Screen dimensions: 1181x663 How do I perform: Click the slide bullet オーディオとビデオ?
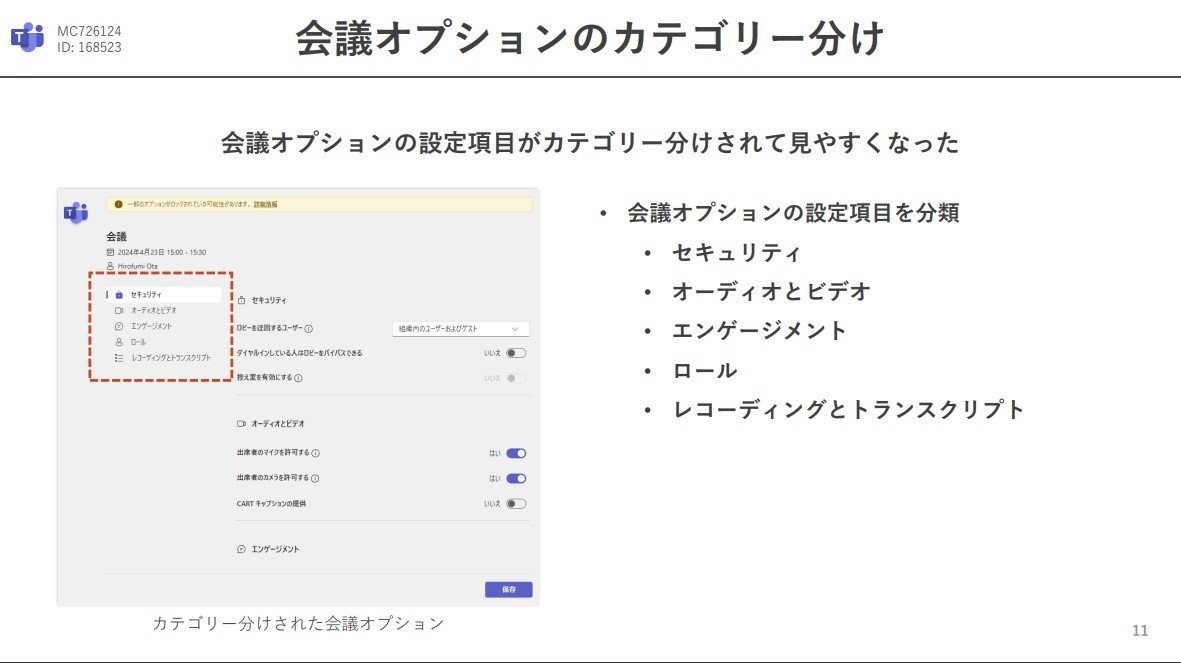pyautogui.click(x=771, y=292)
